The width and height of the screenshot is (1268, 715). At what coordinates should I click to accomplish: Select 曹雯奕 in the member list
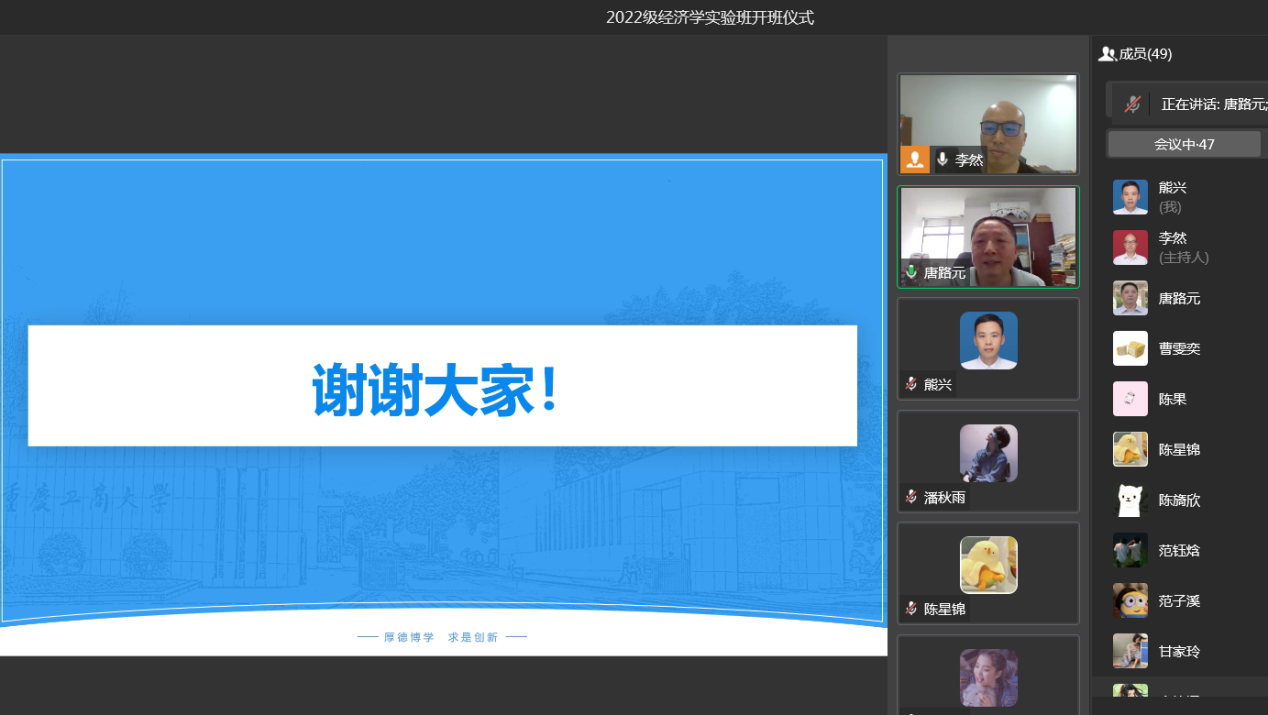point(1179,349)
